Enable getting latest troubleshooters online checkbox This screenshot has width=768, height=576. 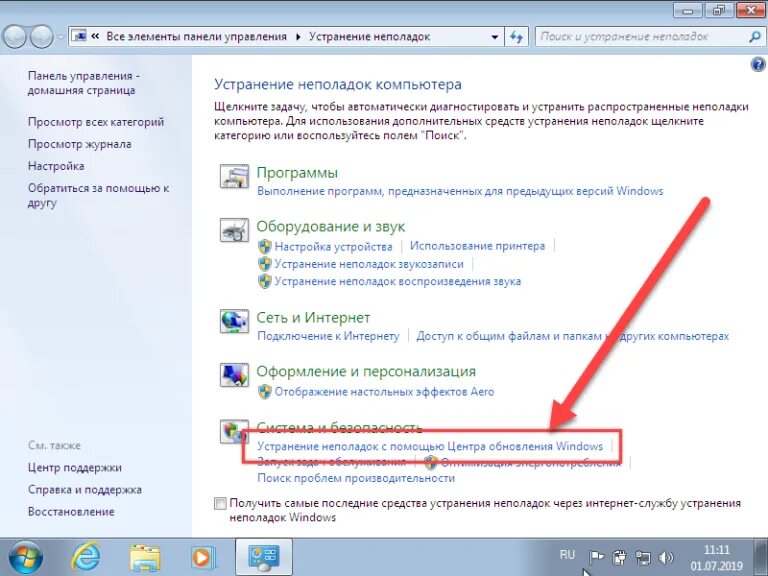[x=220, y=503]
